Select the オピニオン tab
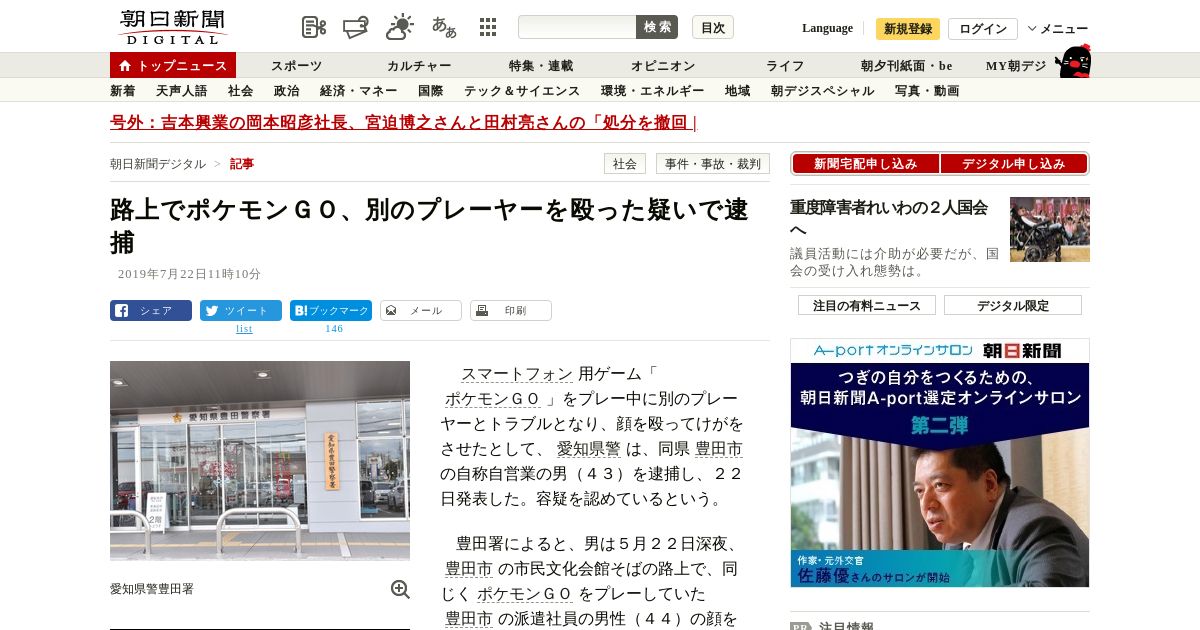The width and height of the screenshot is (1200, 630). point(663,65)
